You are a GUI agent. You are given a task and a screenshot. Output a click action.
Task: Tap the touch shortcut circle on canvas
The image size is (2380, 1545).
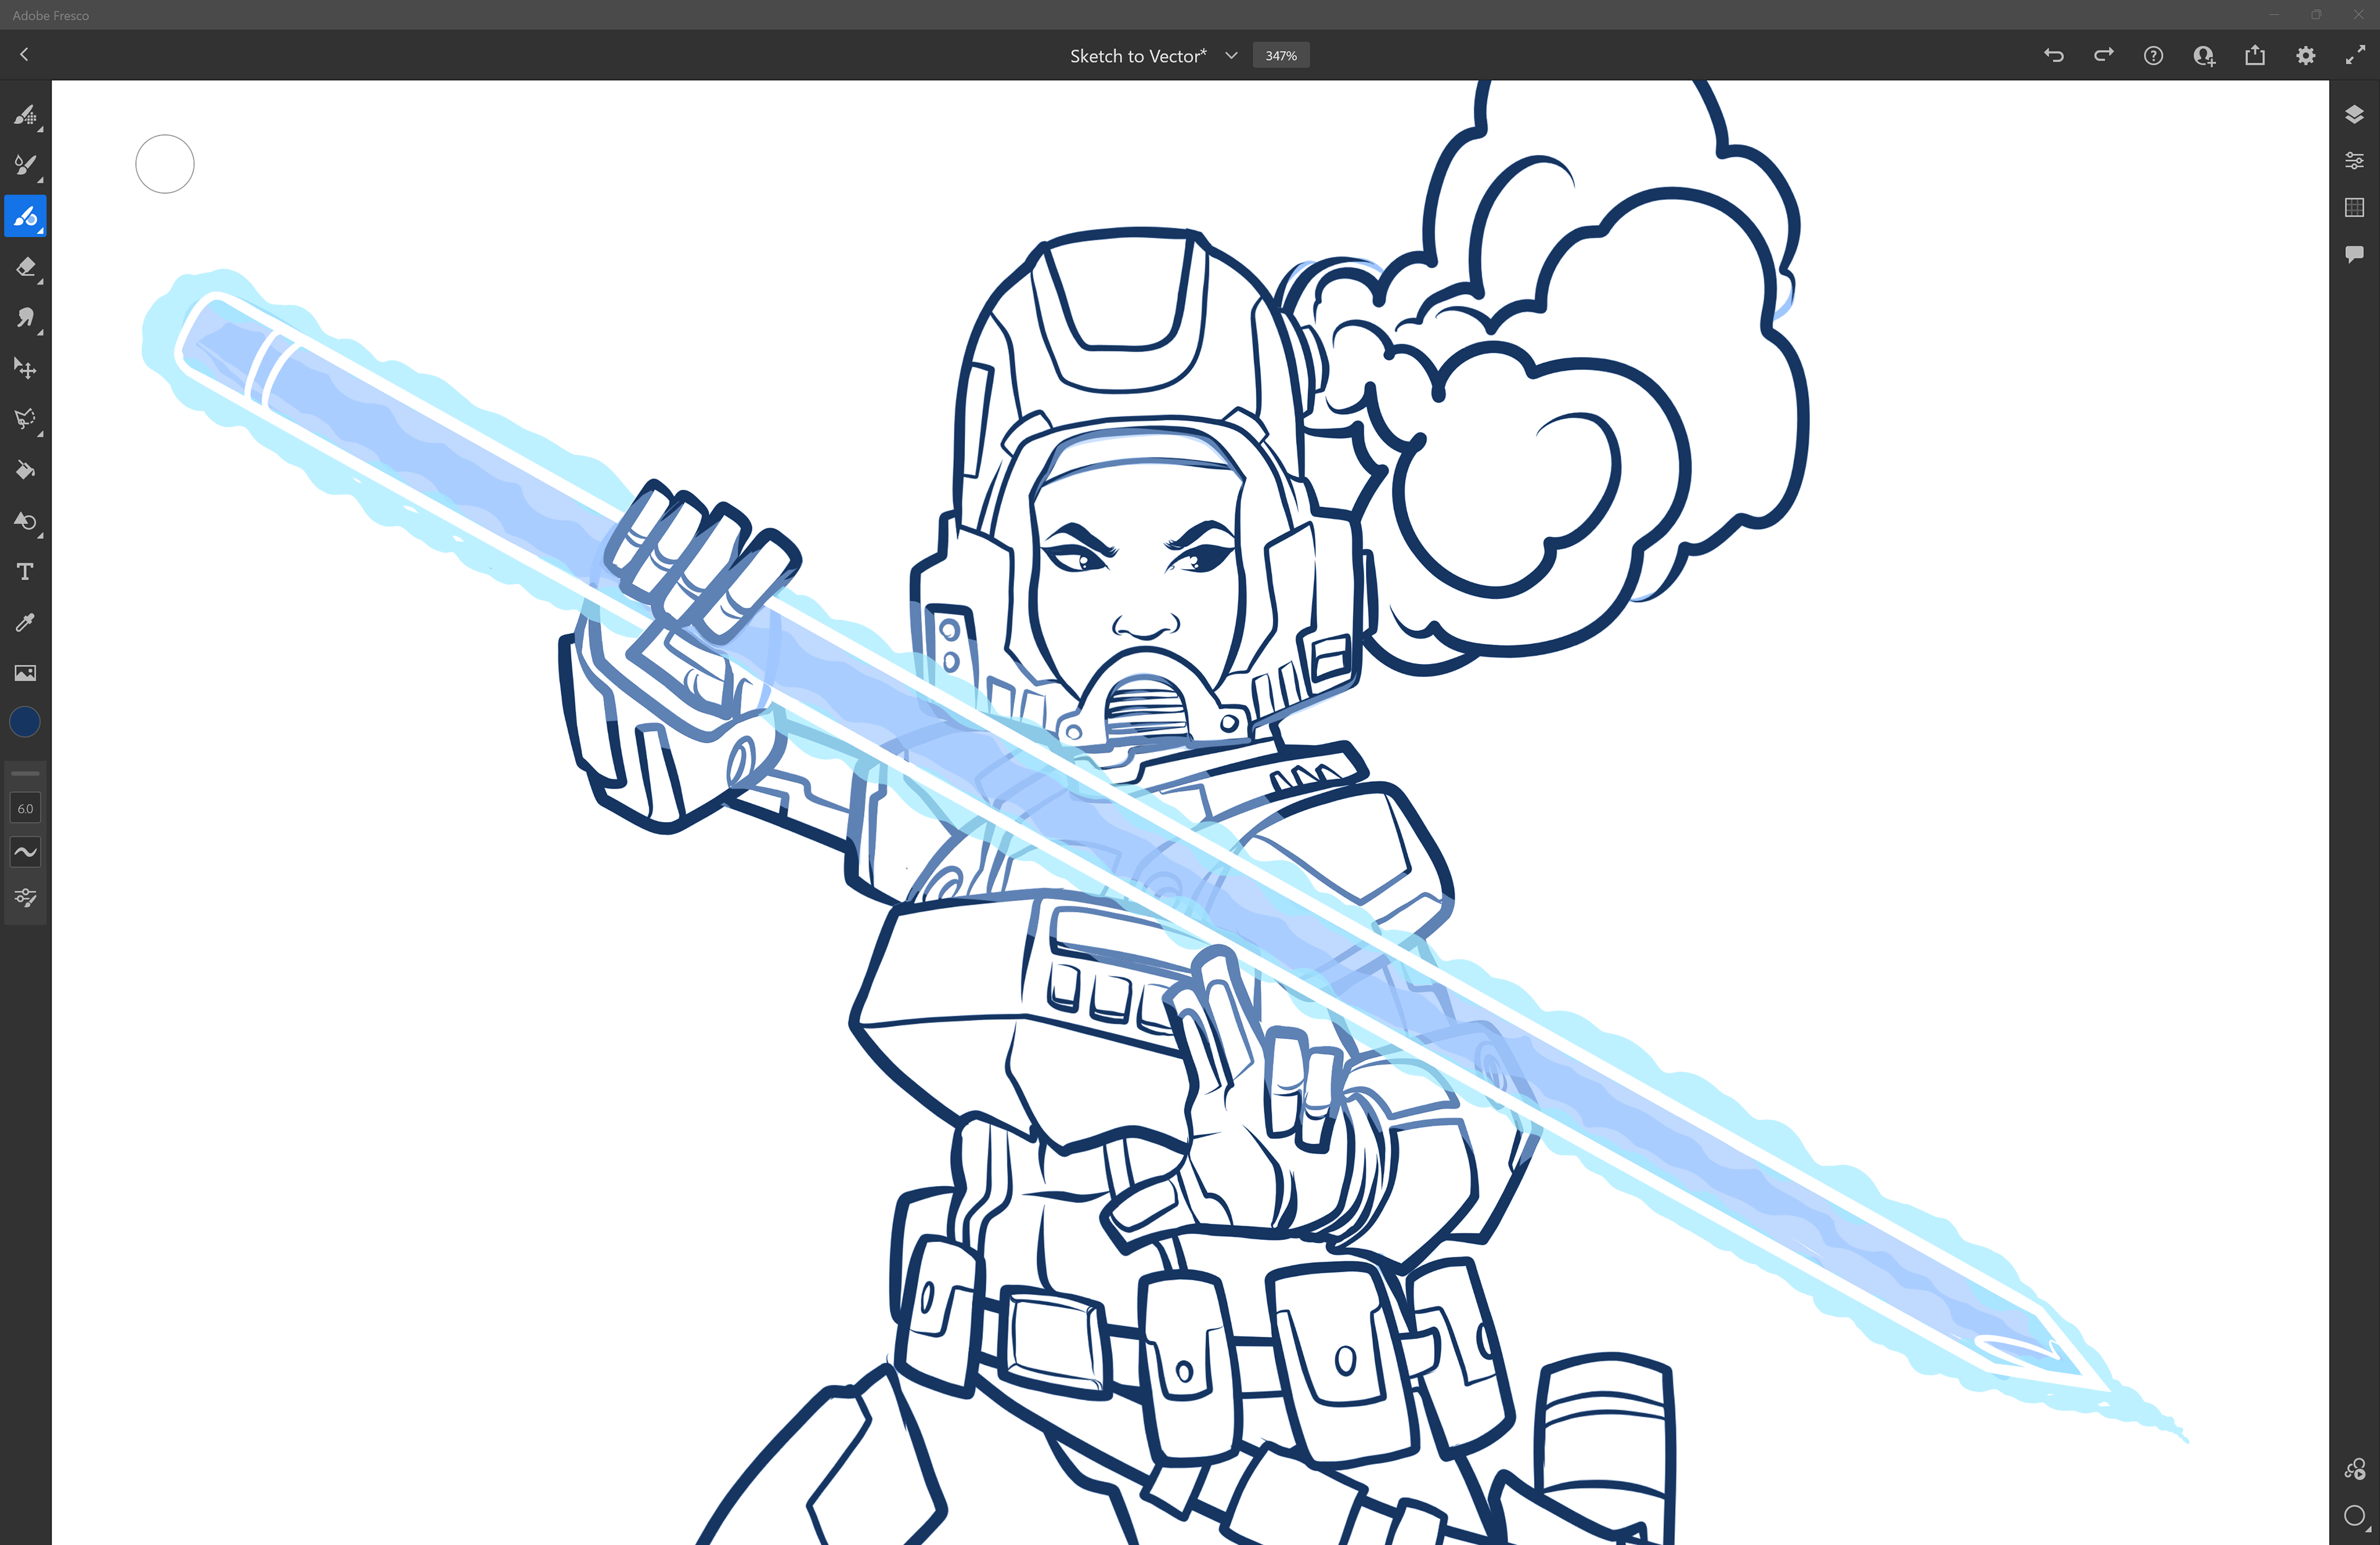[165, 164]
